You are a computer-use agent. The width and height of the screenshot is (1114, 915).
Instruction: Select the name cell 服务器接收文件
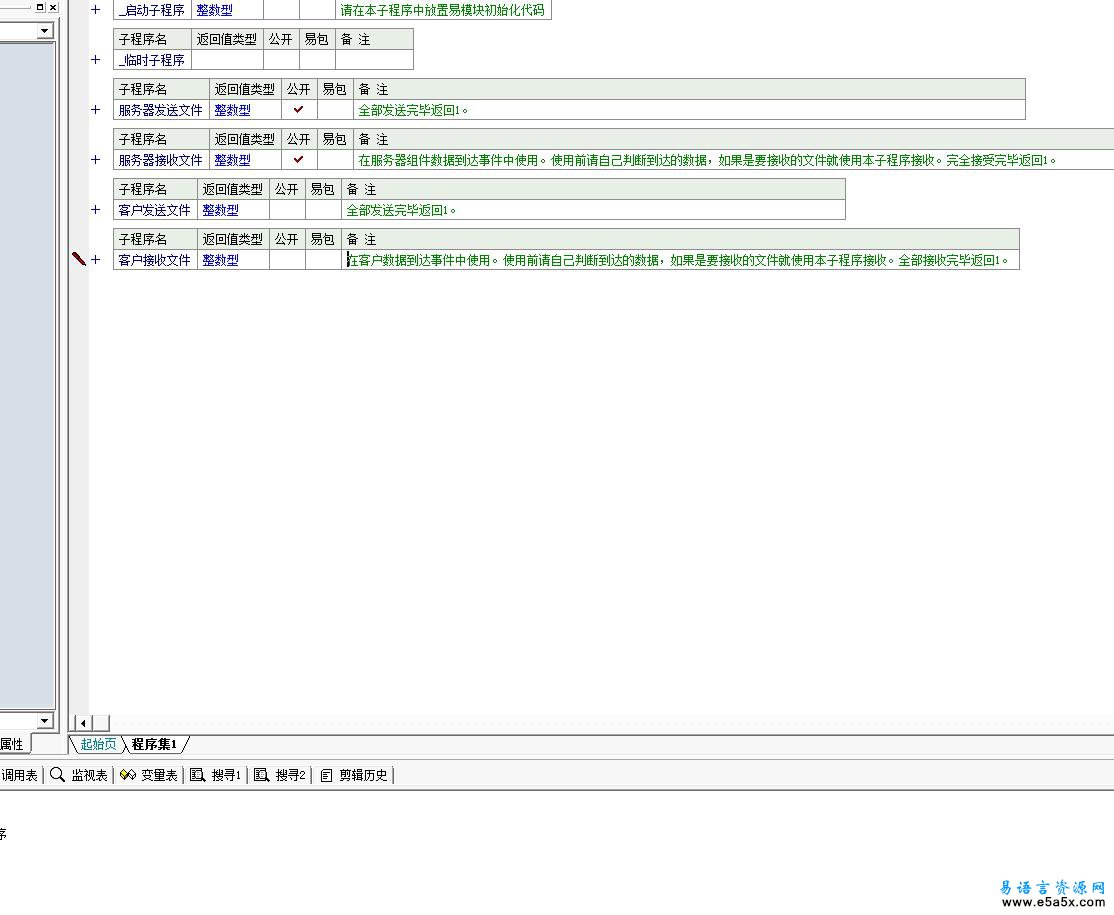[x=161, y=160]
